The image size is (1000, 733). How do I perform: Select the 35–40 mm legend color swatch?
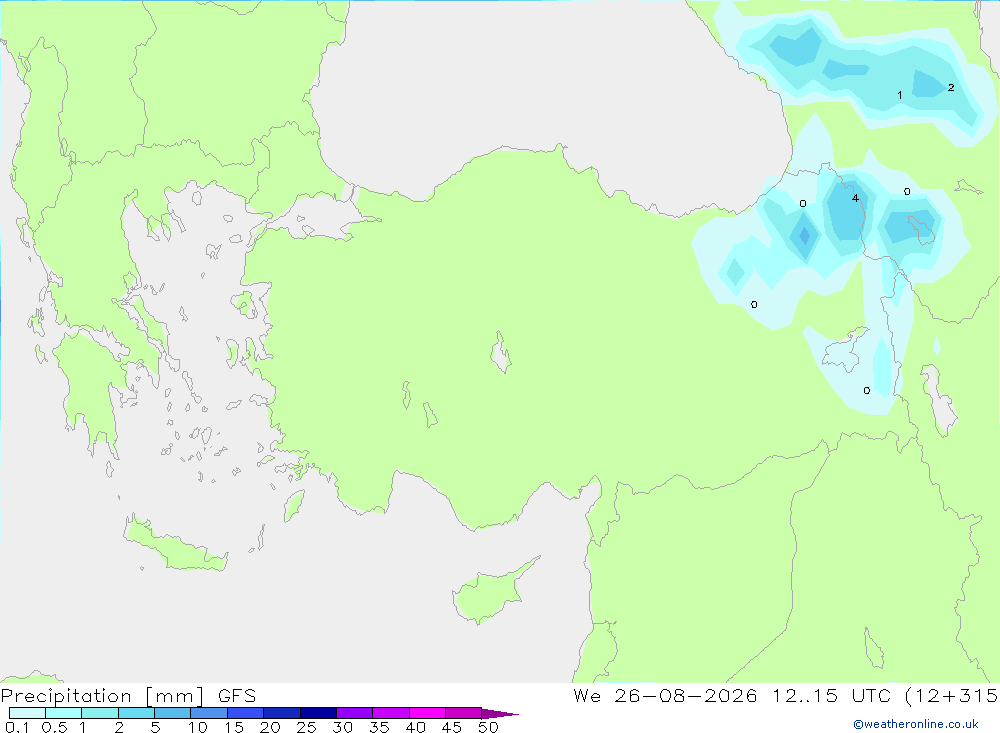coord(391,713)
